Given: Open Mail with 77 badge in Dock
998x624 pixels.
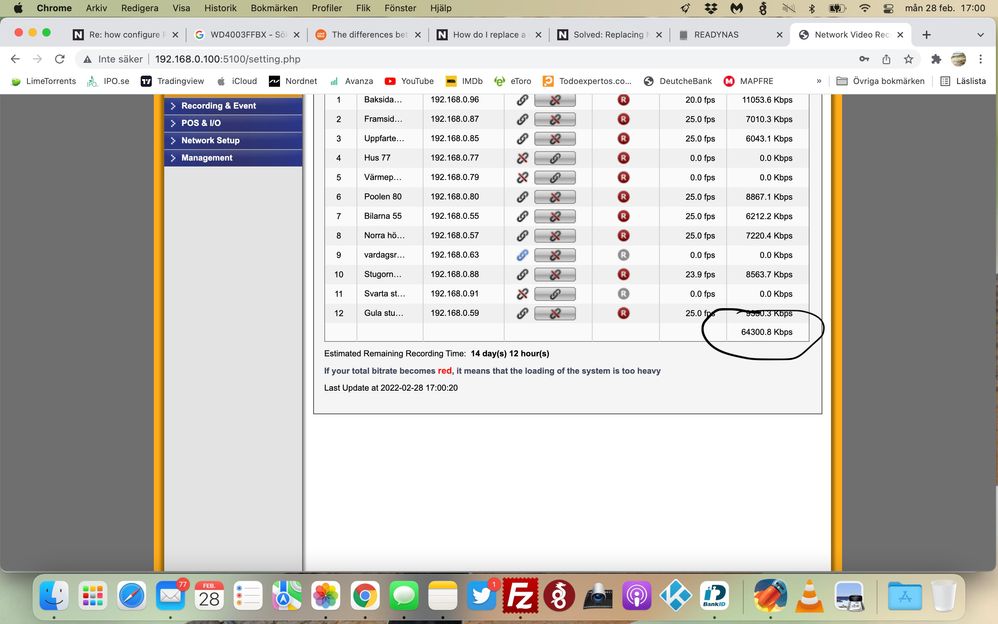Looking at the screenshot, I should point(171,596).
